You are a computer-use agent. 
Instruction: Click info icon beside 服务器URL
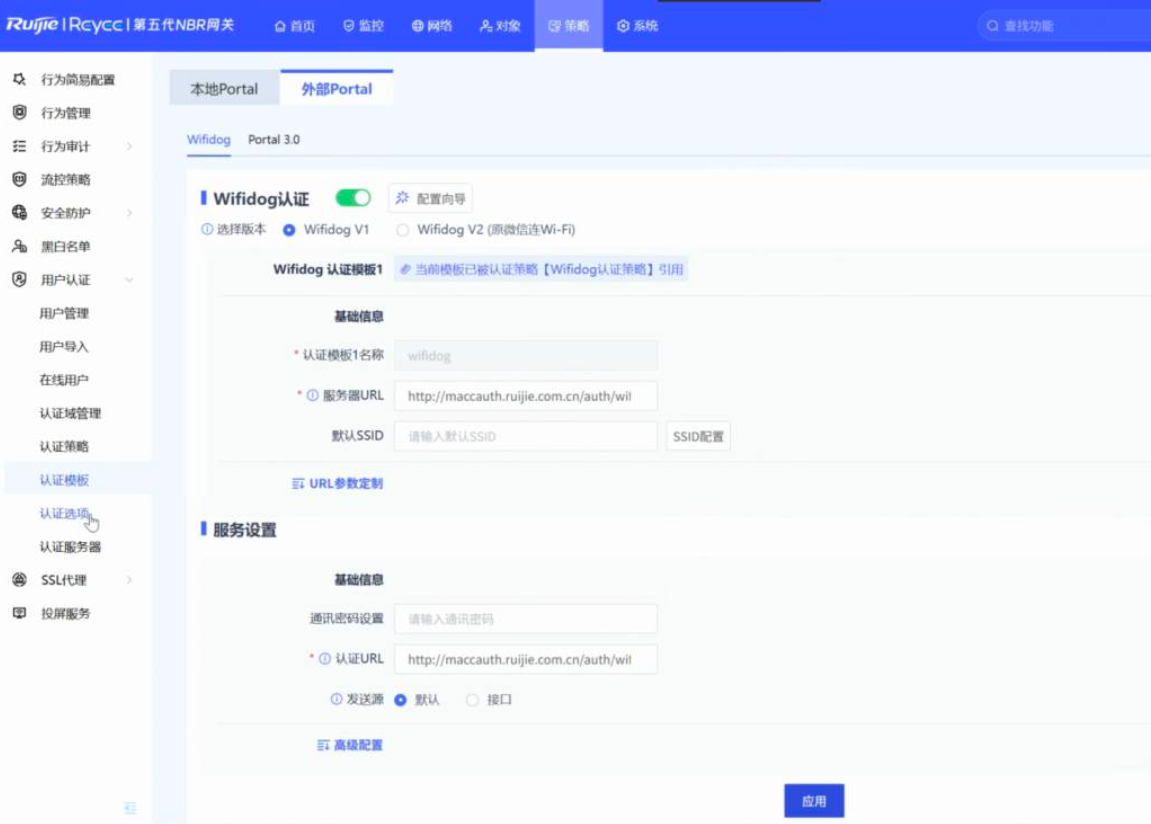pos(312,396)
